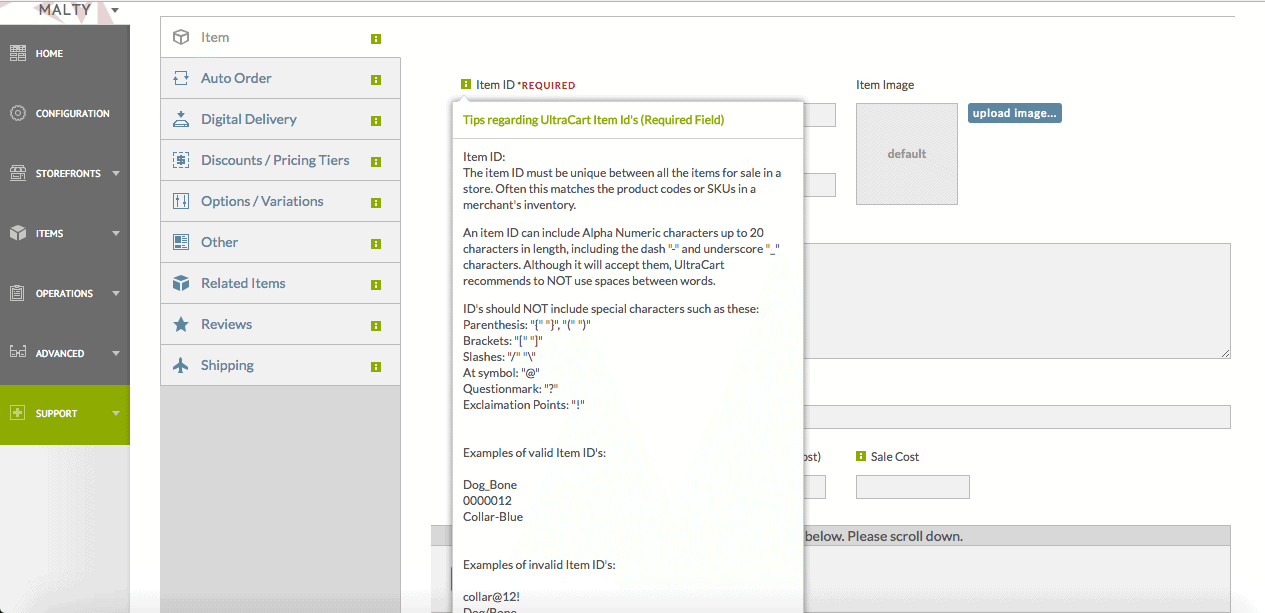Click green help icon on Auto Order tab

pos(376,80)
